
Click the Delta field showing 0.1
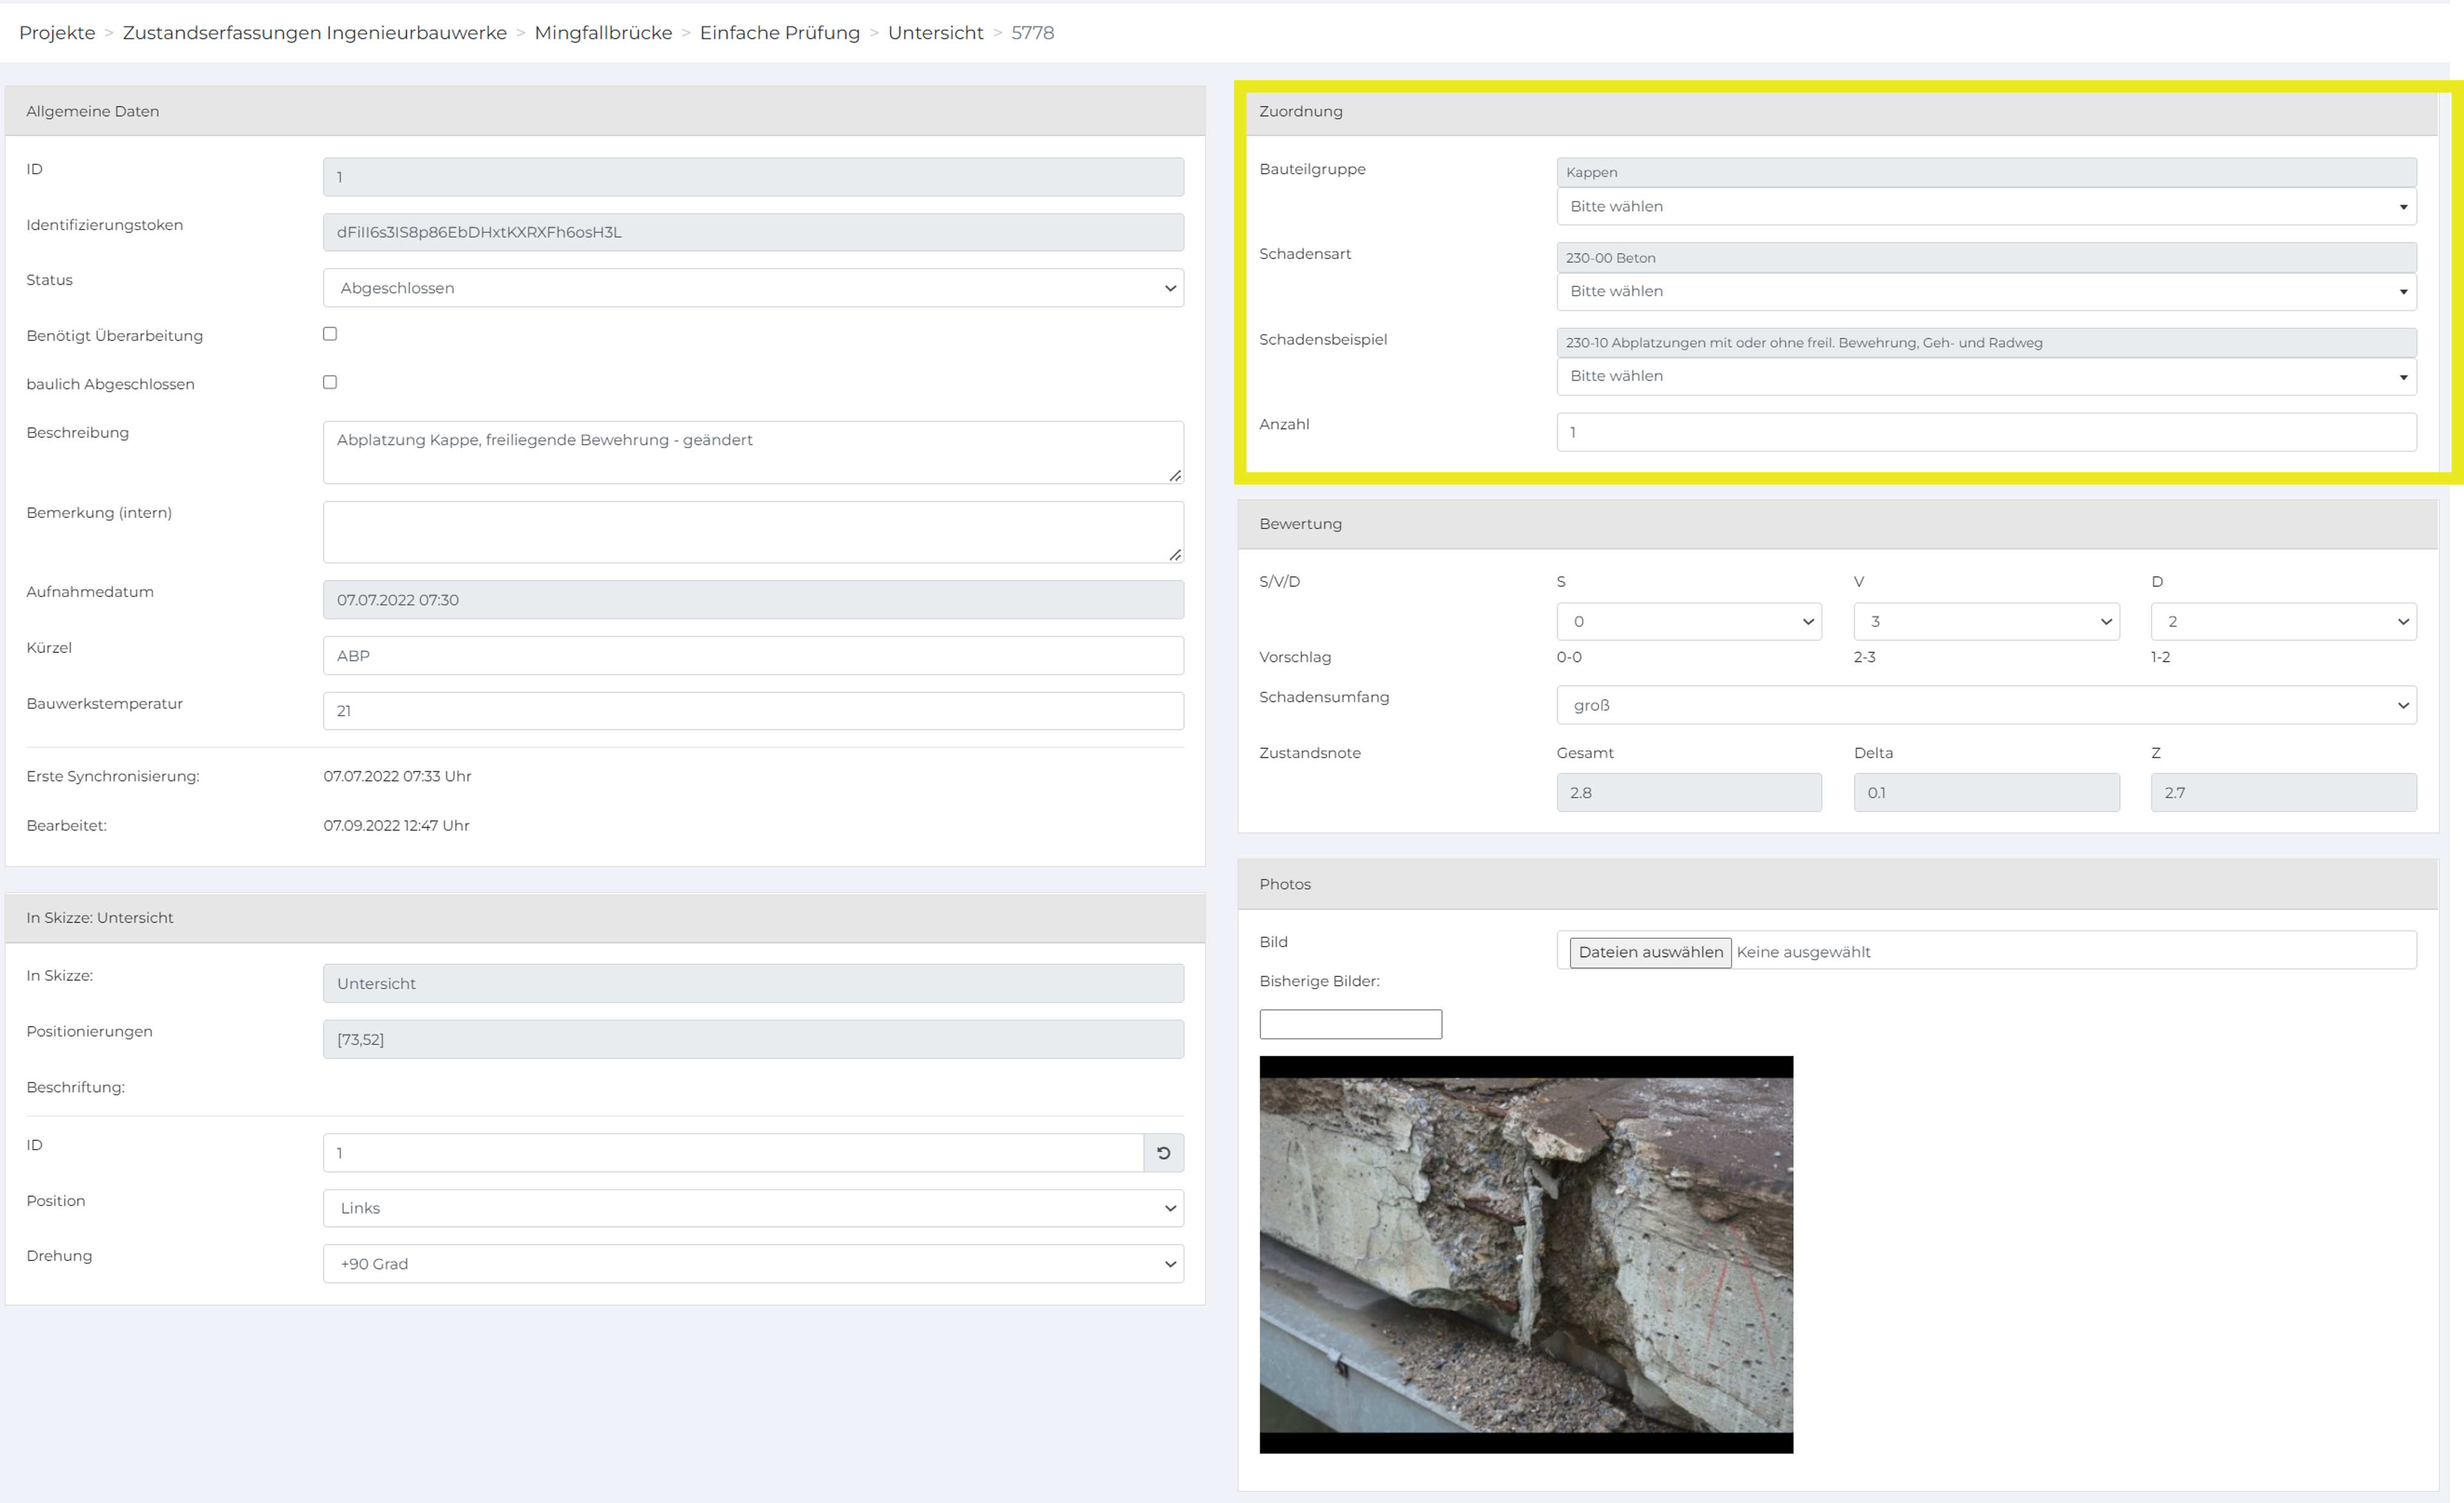(x=1986, y=793)
